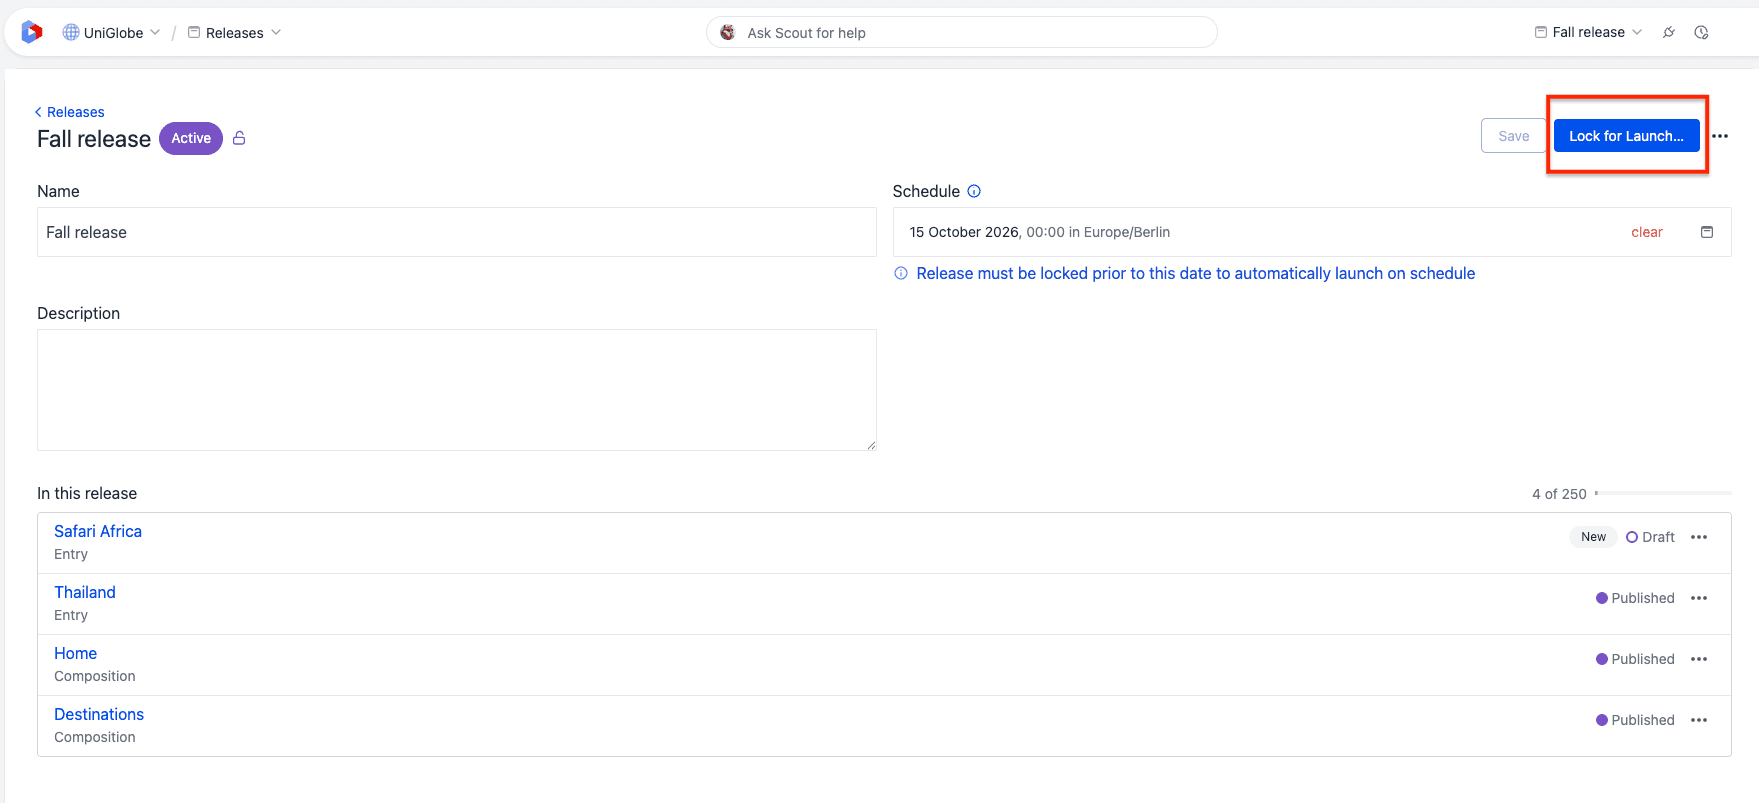1759x803 pixels.
Task: Open the Home row ellipsis menu
Action: pyautogui.click(x=1699, y=659)
